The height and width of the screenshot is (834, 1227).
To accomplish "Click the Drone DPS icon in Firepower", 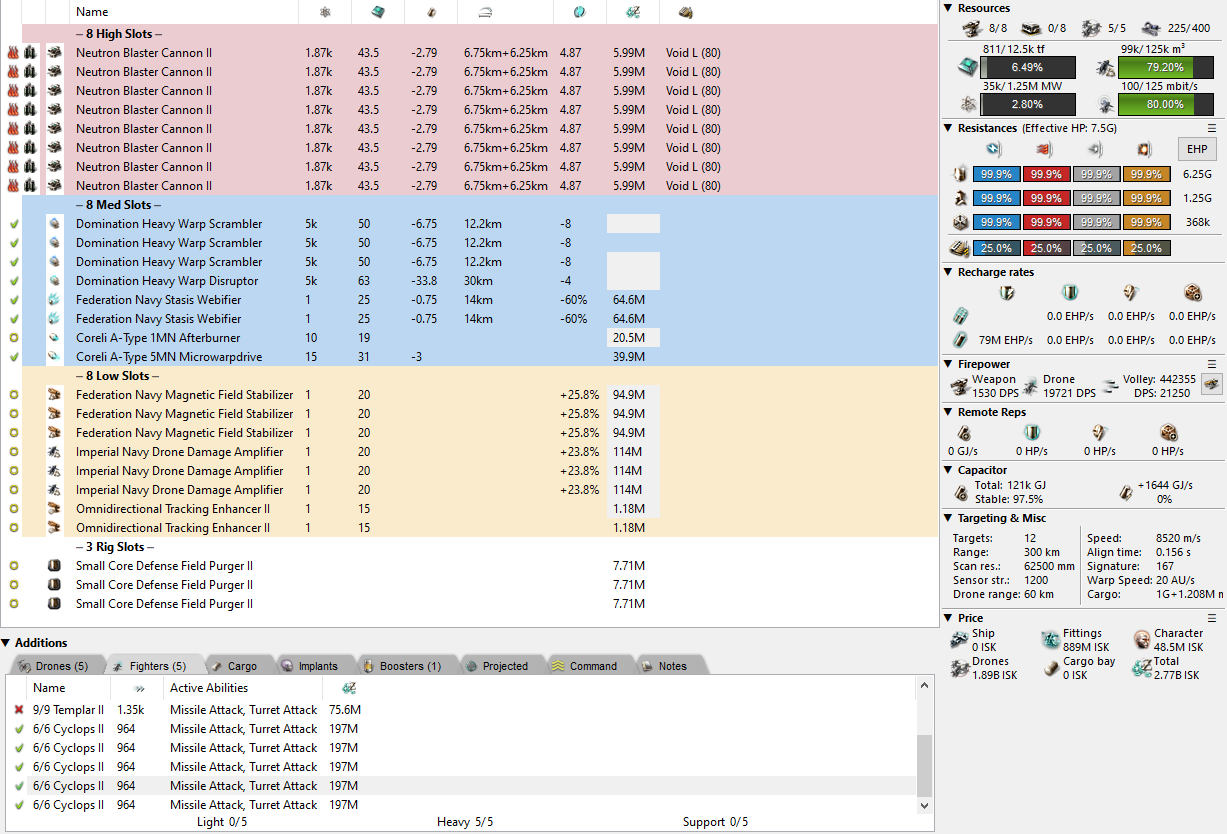I will [x=1029, y=386].
